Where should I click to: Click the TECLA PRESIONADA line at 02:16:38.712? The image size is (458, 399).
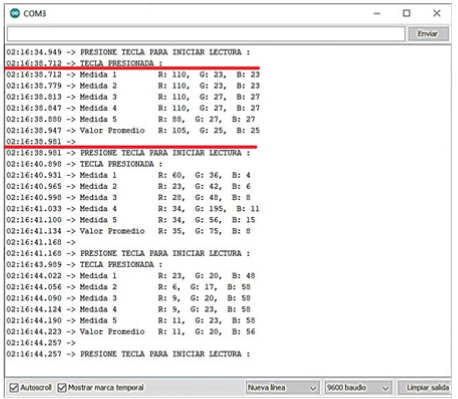[x=85, y=63]
